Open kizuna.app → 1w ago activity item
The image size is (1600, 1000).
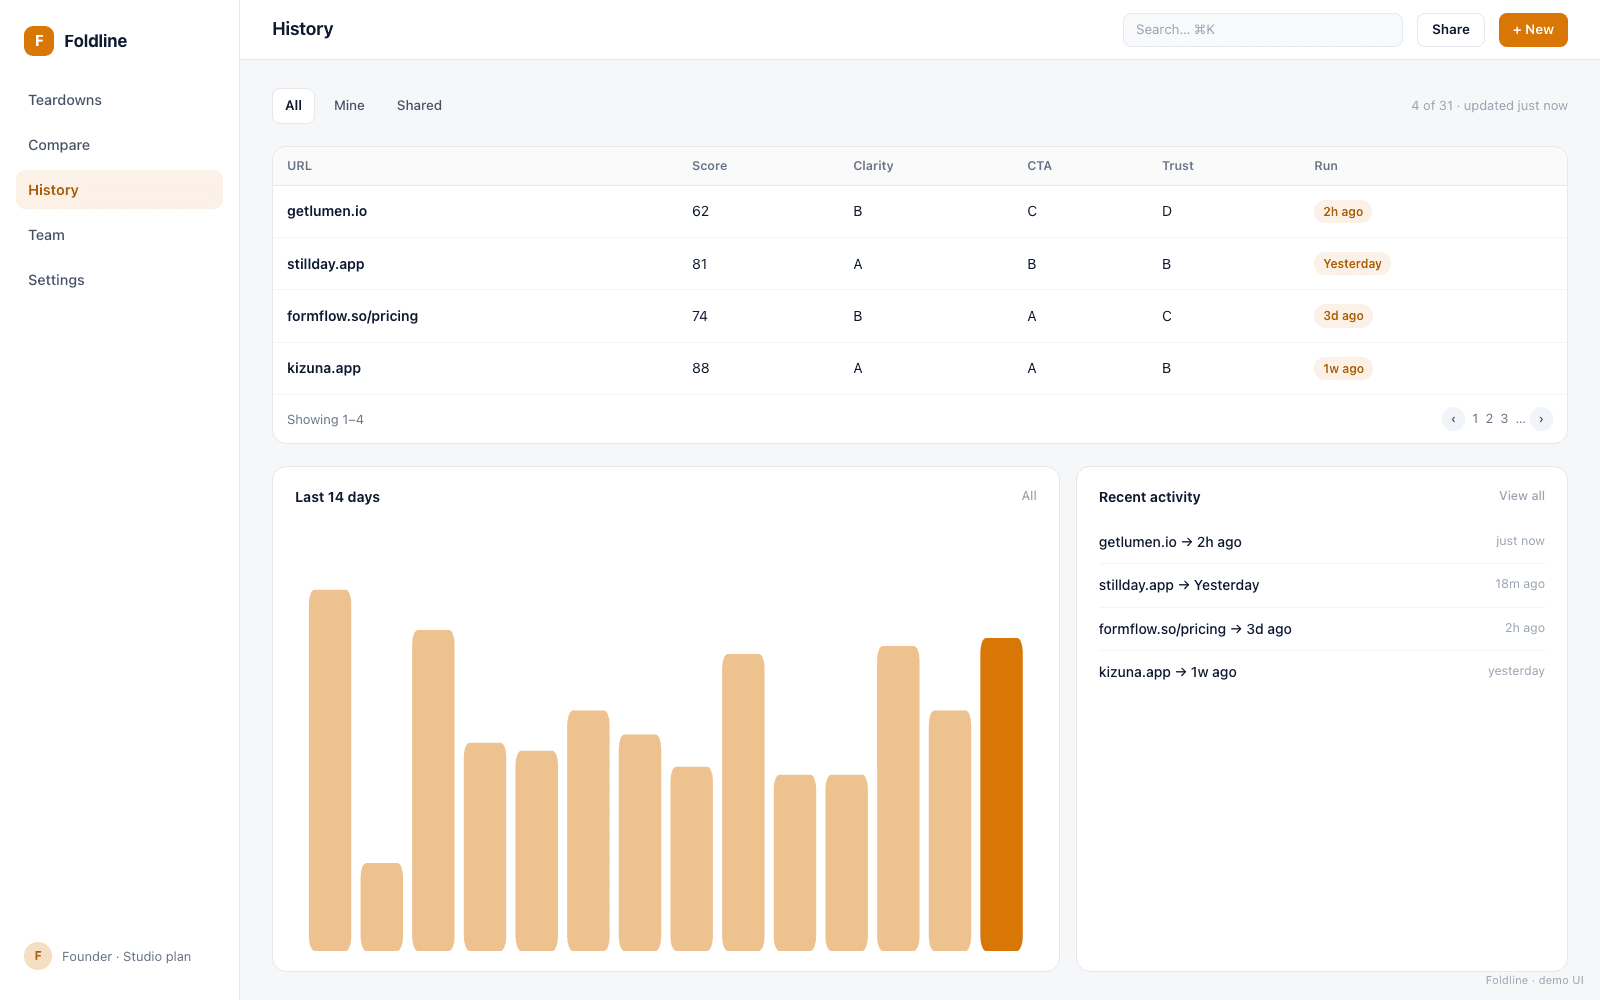pos(1321,672)
